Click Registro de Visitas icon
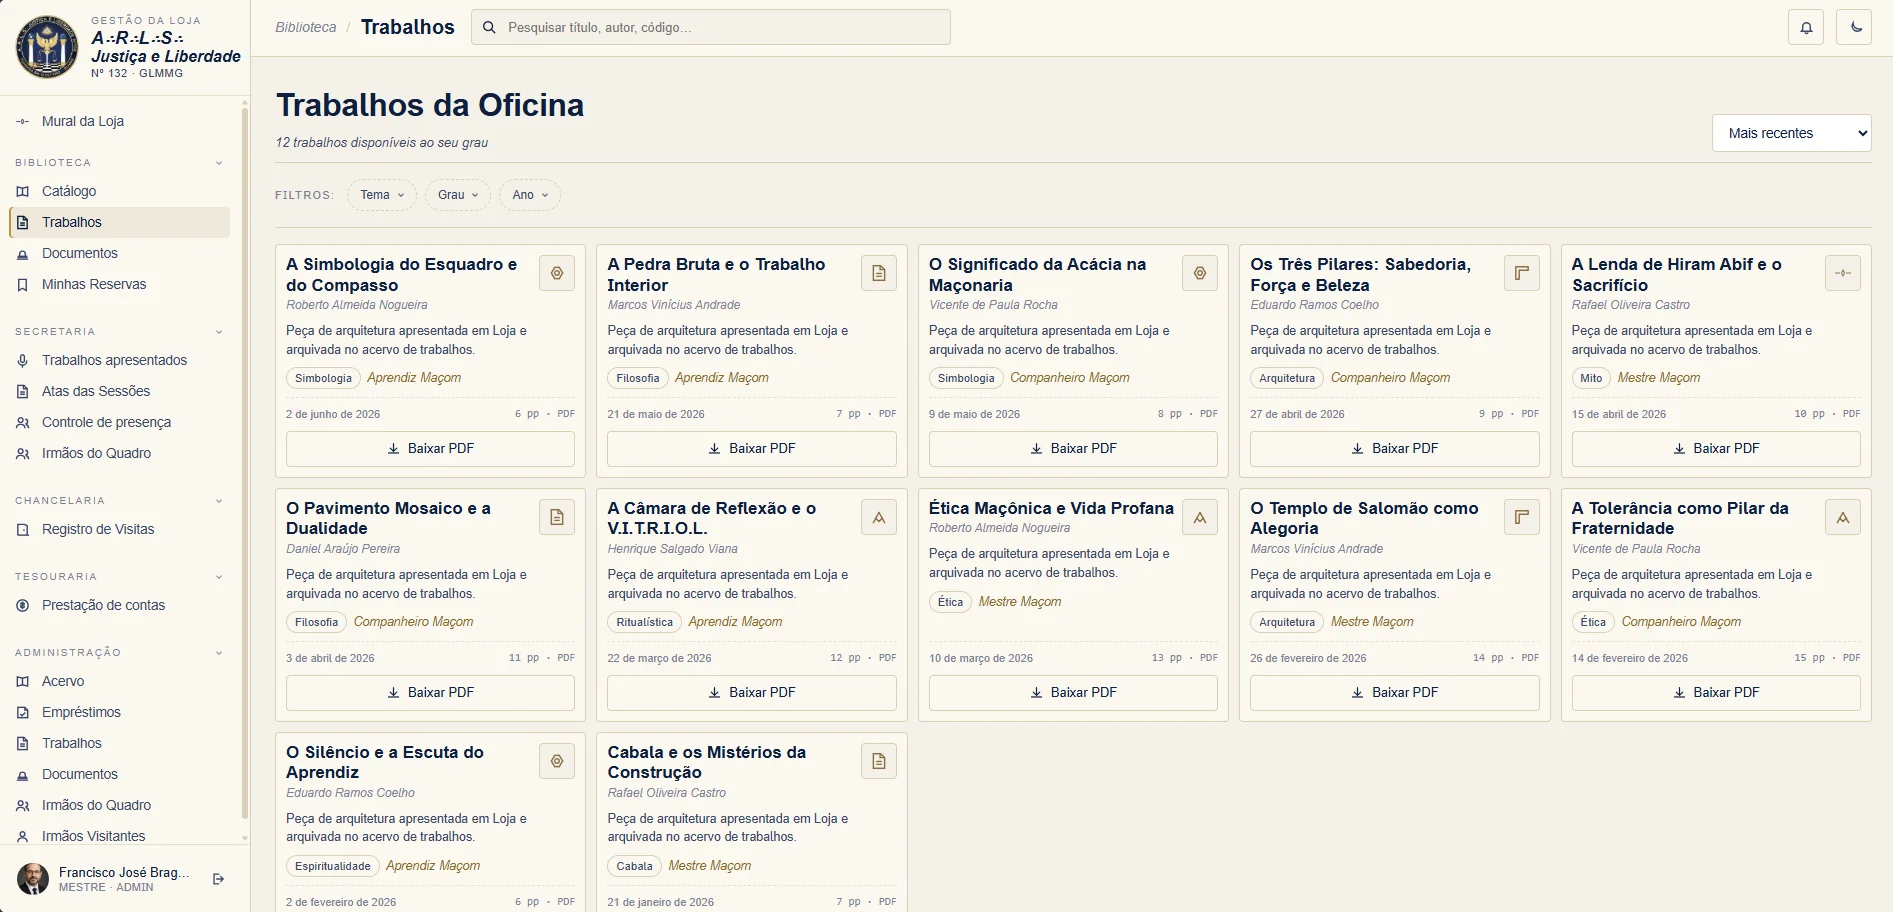Image resolution: width=1893 pixels, height=912 pixels. (23, 529)
